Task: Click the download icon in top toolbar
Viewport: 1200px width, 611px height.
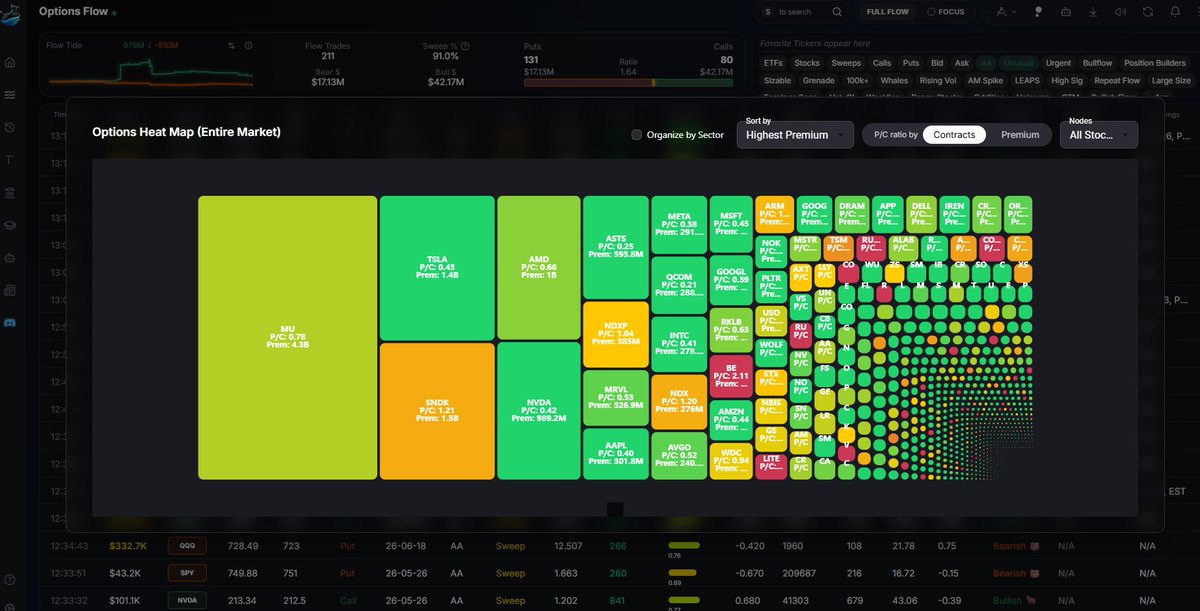Action: tap(1093, 12)
